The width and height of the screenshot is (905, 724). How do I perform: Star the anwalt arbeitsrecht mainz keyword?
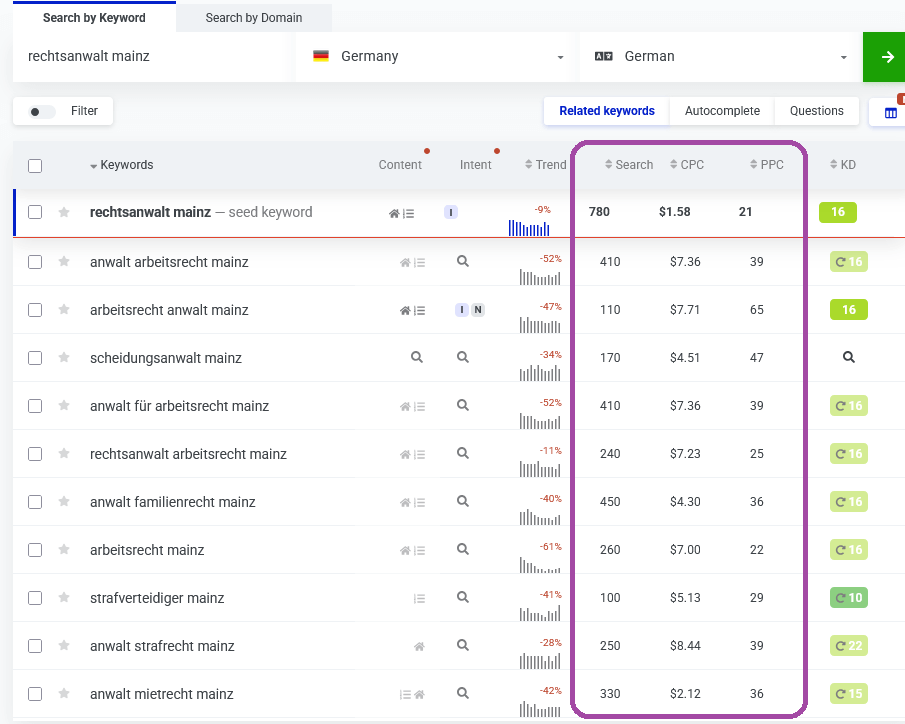[64, 262]
